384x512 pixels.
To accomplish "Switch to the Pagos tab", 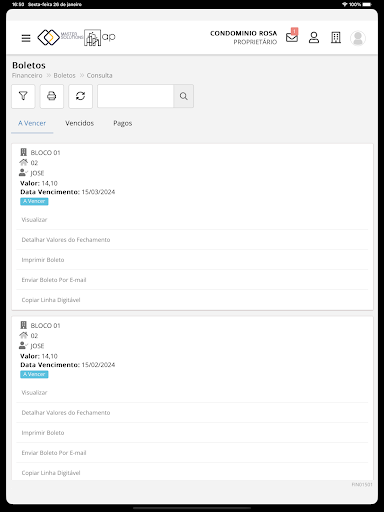I will tap(123, 123).
